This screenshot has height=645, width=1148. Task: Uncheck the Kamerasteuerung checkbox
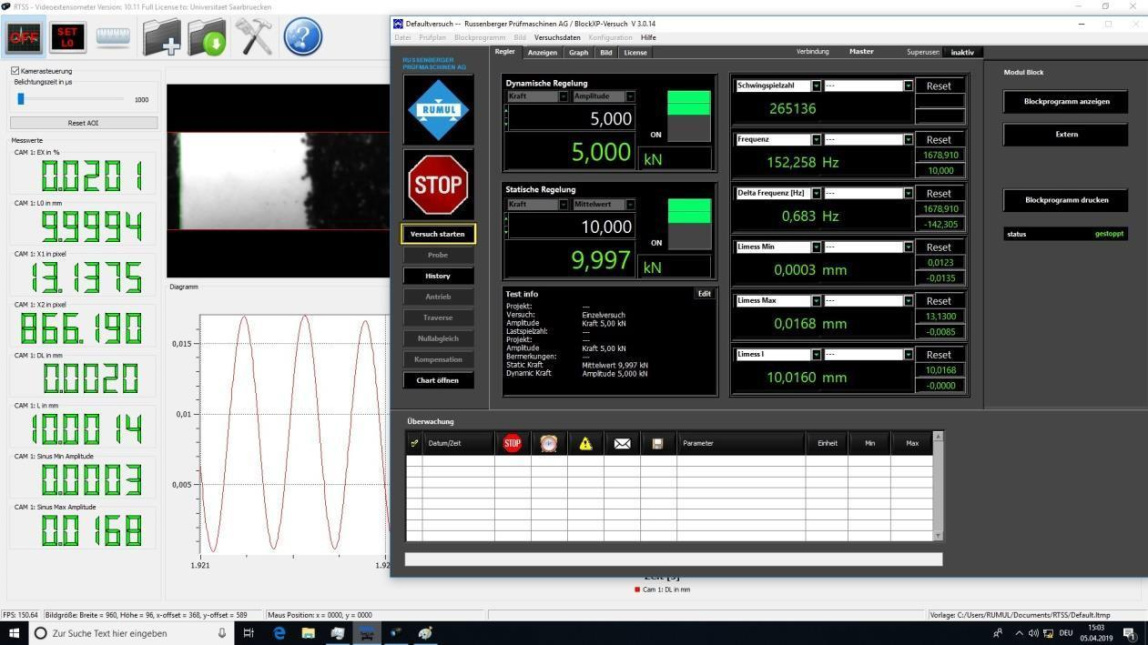point(15,71)
